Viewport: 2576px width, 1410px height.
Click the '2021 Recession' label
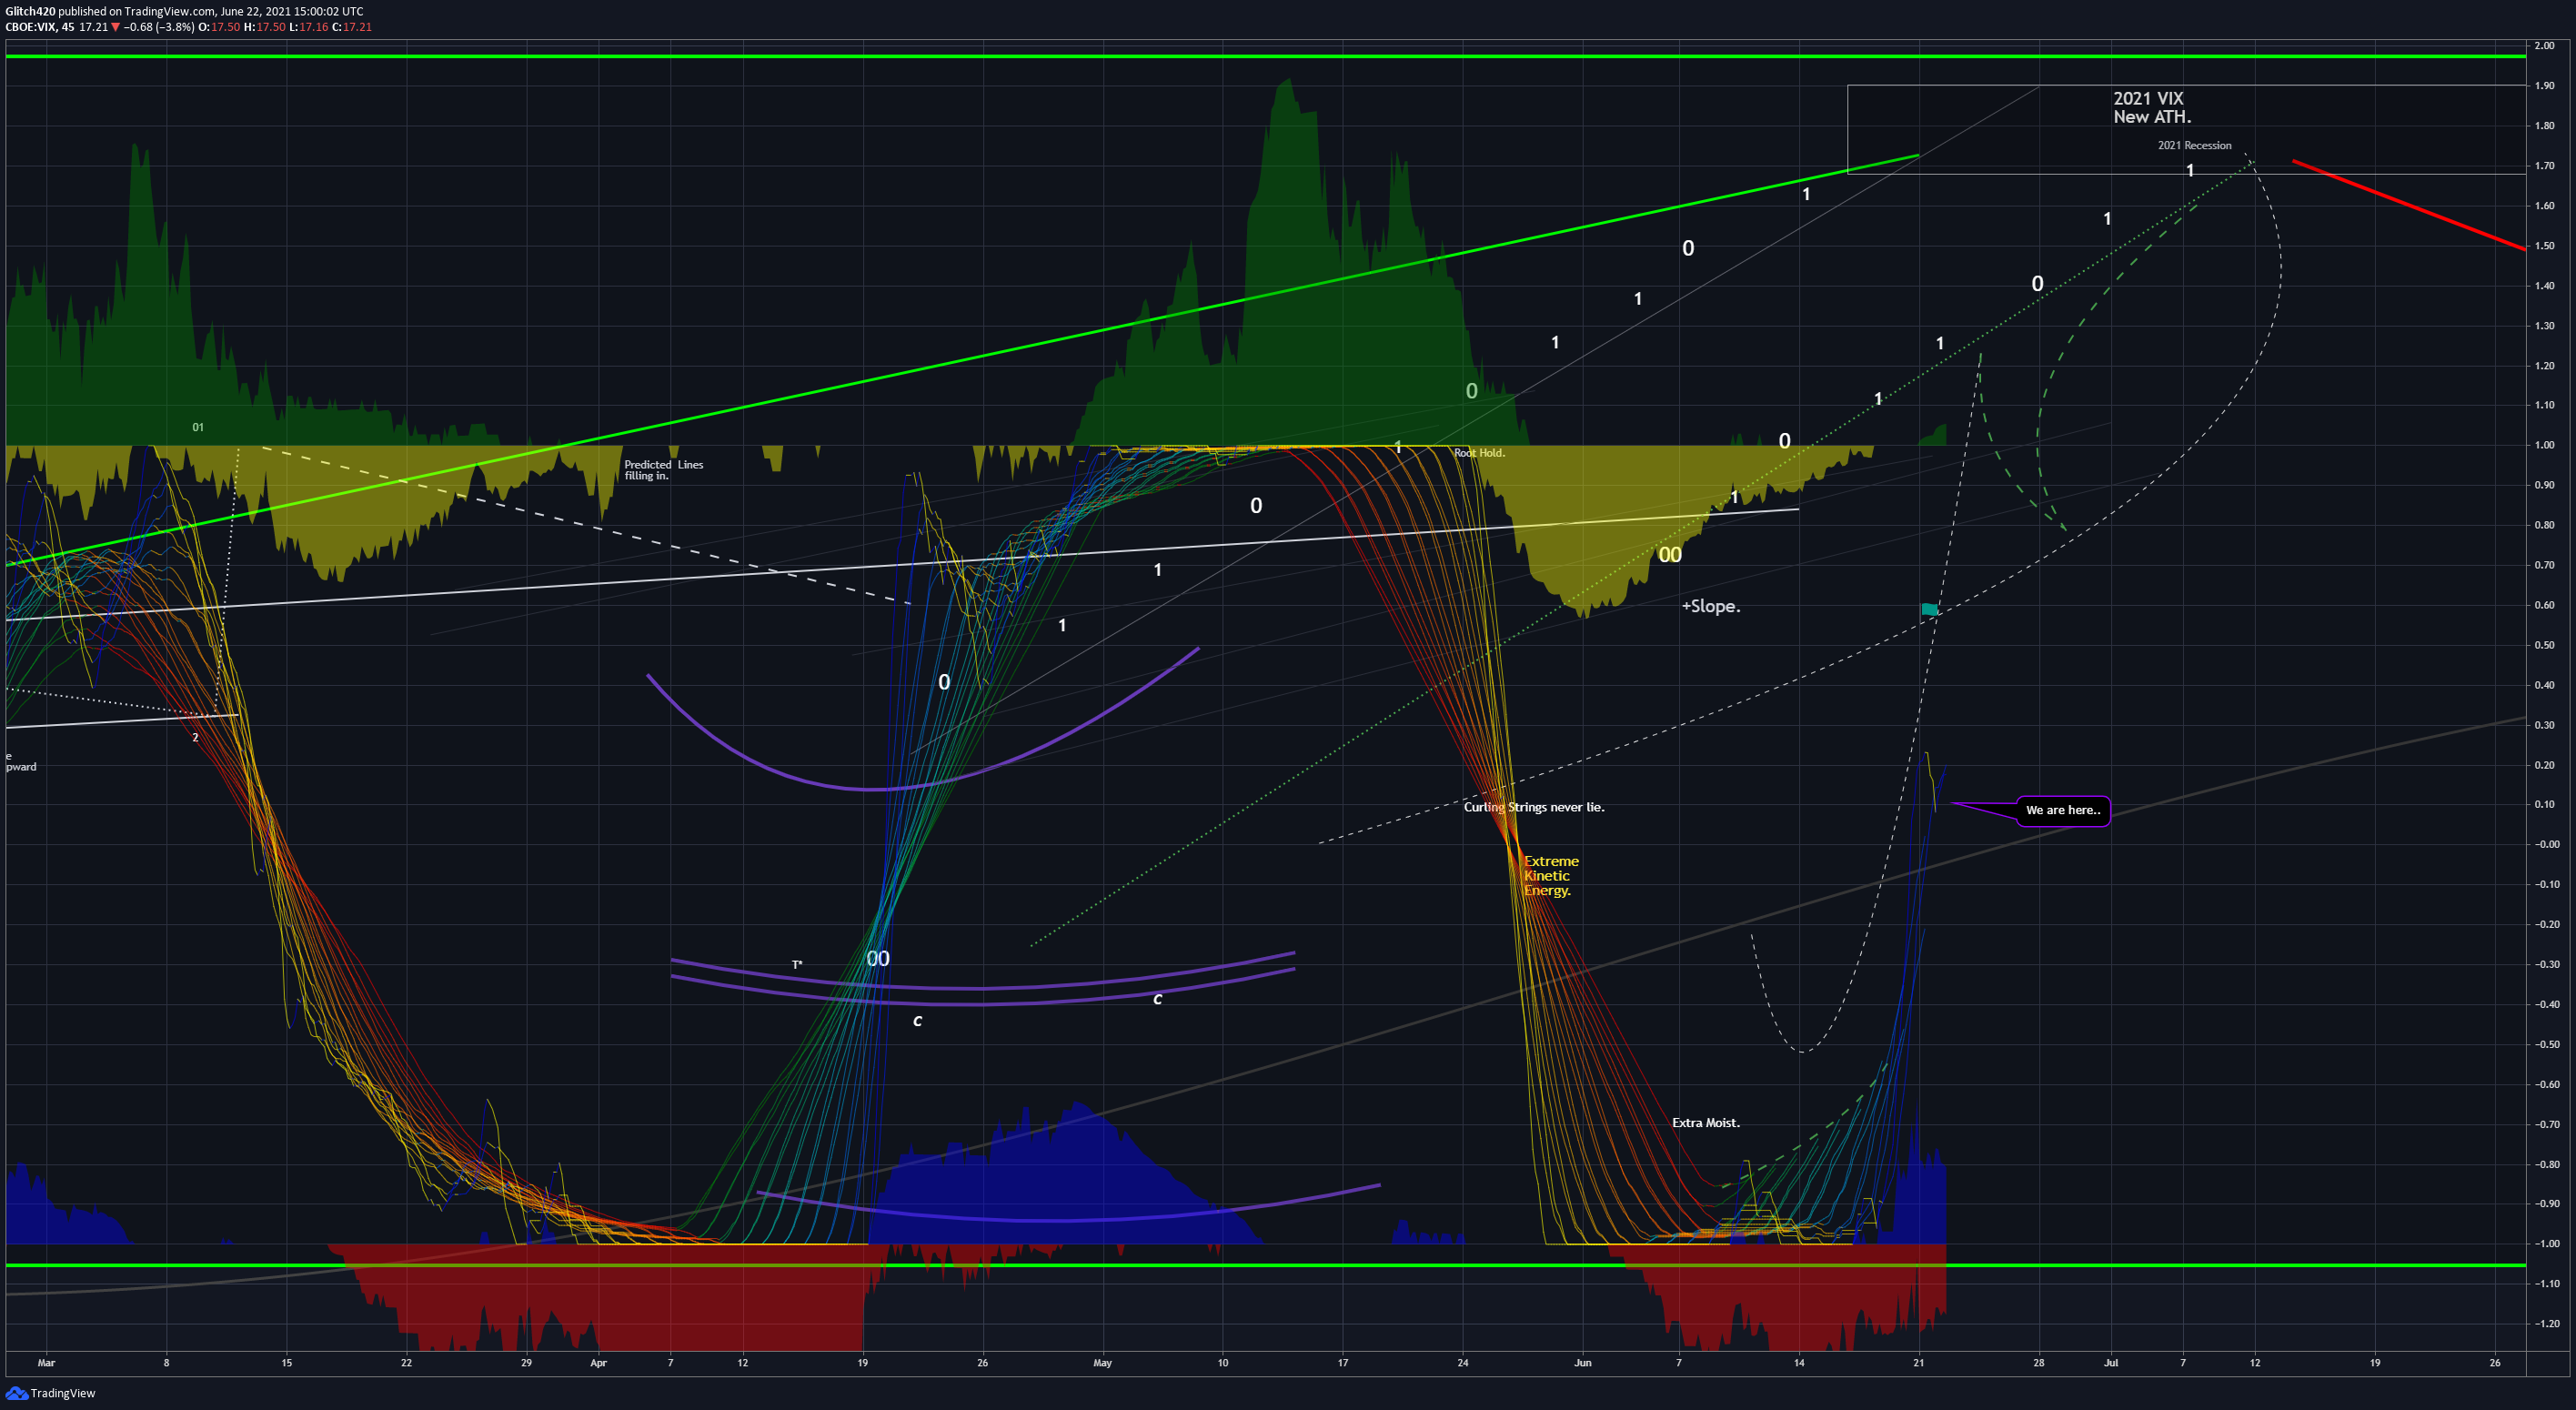tap(2194, 145)
